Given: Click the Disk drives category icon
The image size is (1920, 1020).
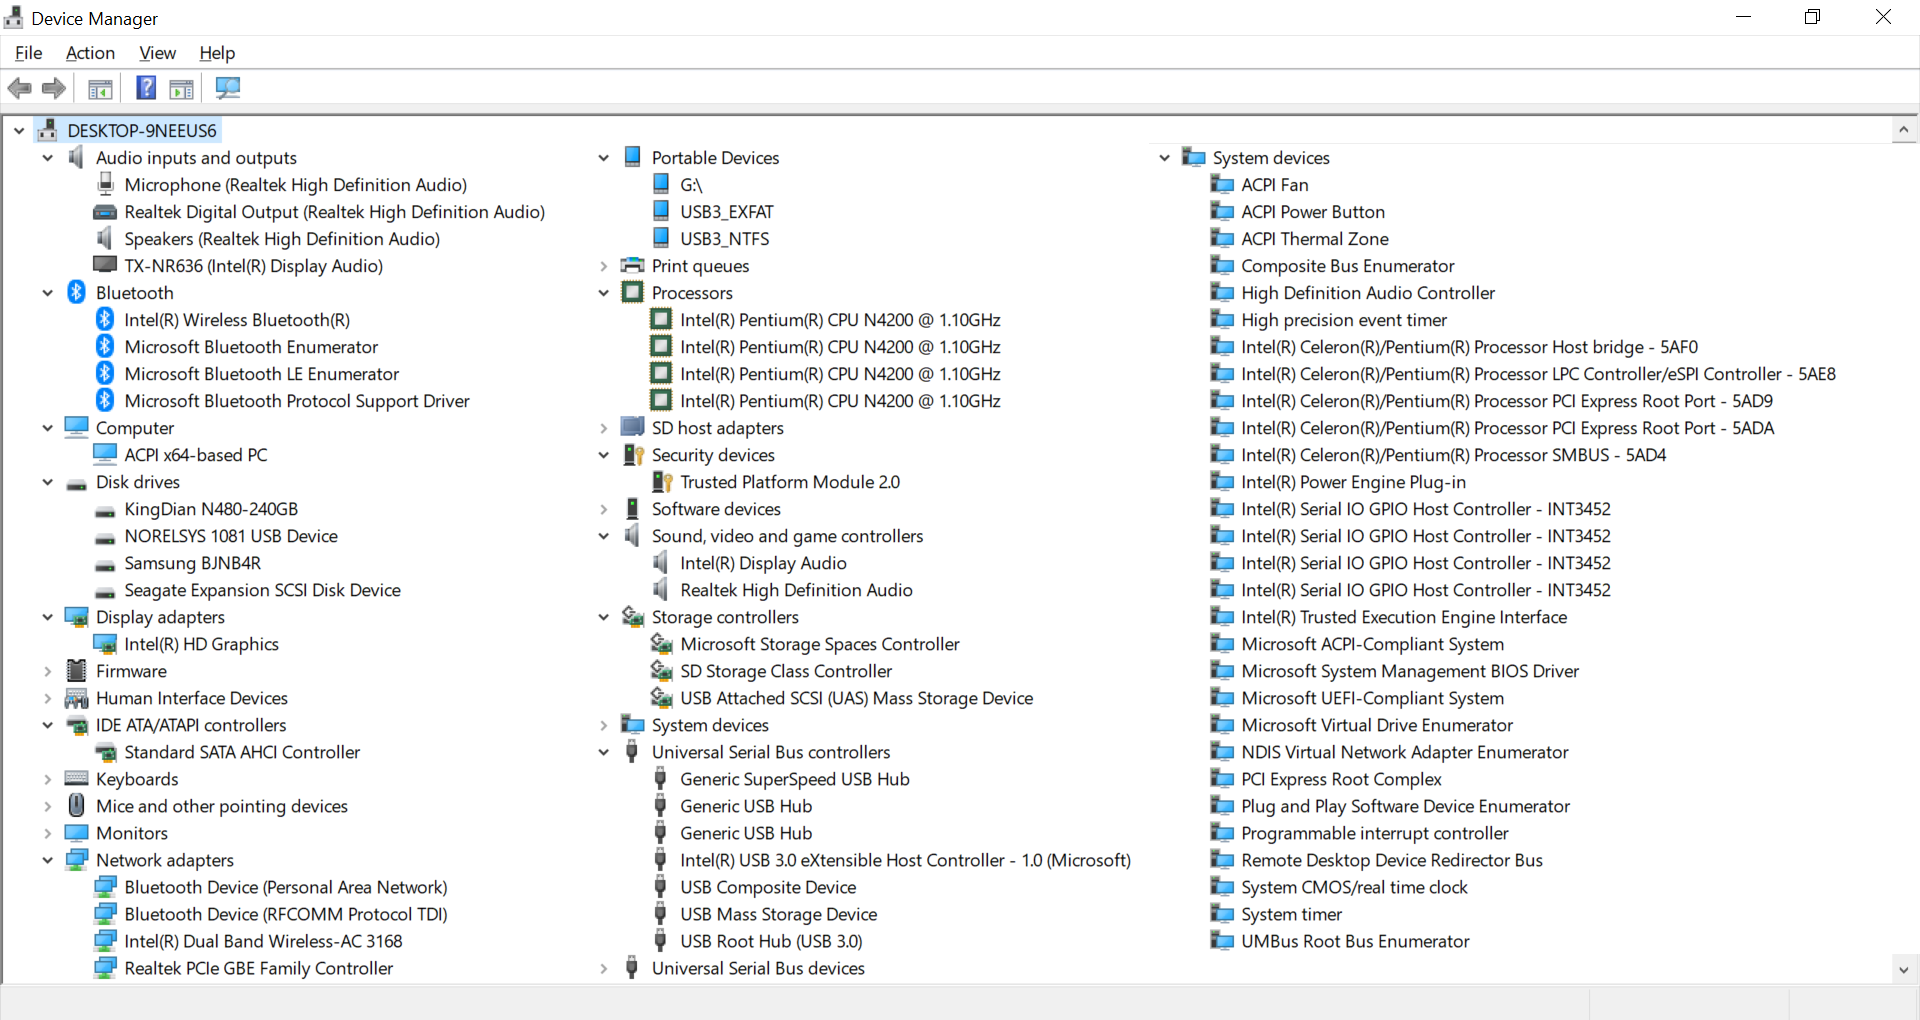Looking at the screenshot, I should coord(77,483).
